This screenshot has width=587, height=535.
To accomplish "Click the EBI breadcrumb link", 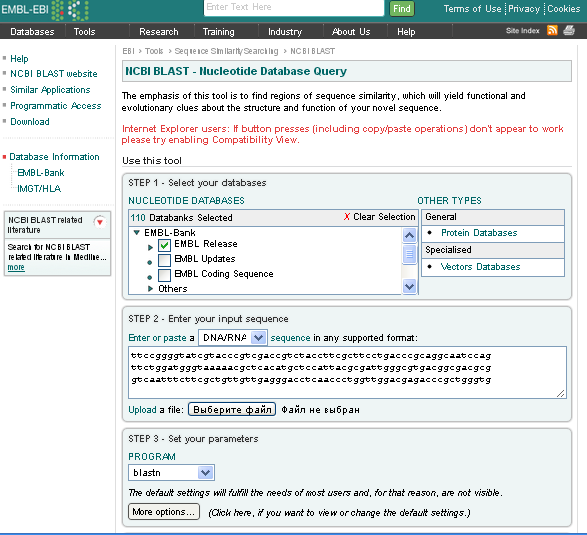I will (x=128, y=51).
